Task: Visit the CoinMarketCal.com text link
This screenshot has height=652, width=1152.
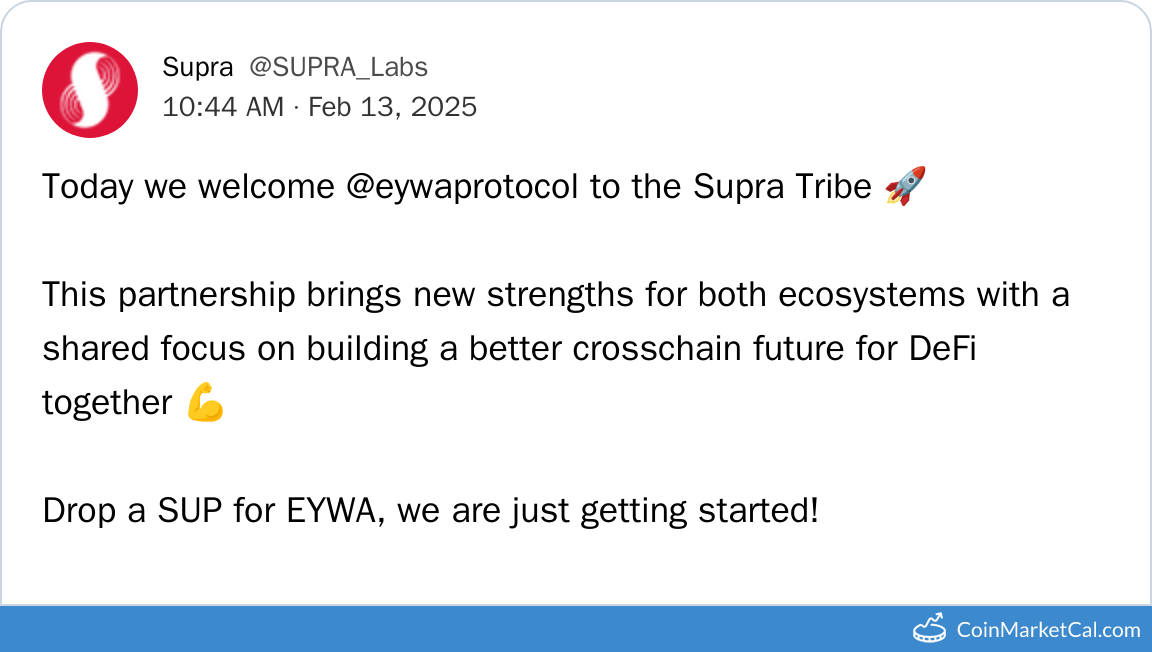Action: point(1048,630)
